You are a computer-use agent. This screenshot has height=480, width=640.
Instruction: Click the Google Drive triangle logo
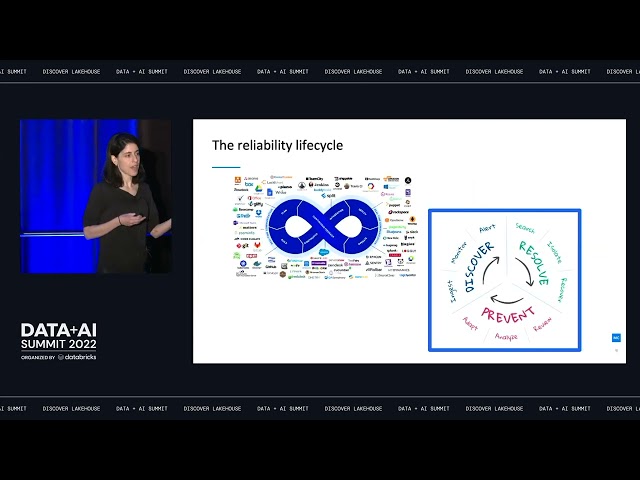[258, 189]
